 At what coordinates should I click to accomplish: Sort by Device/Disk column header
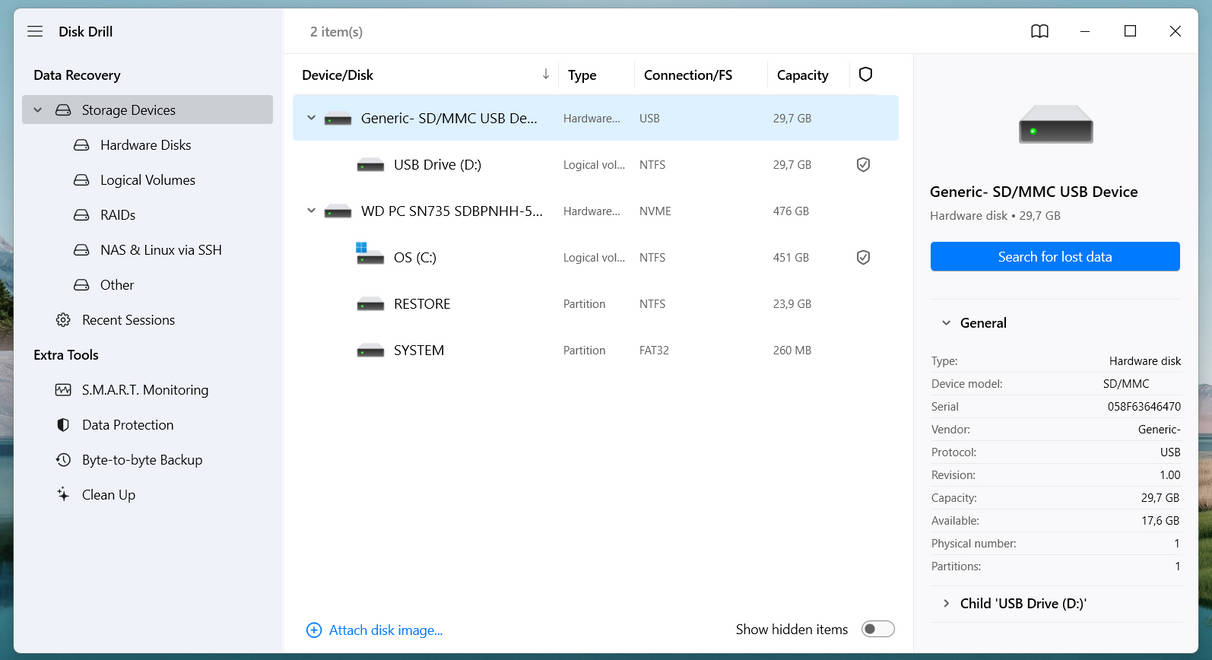tap(337, 75)
